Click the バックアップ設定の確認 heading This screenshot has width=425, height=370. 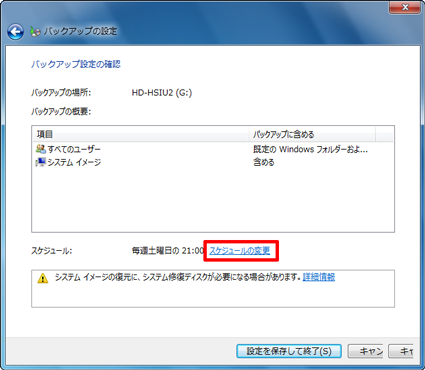tap(76, 64)
